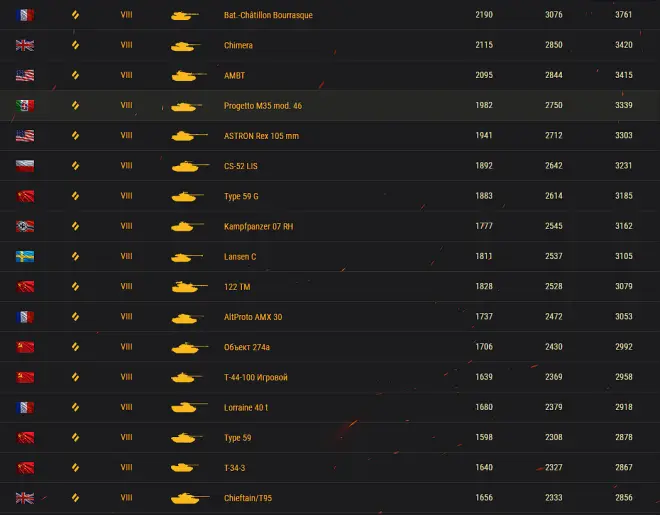This screenshot has height=515, width=660.
Task: Click the vehicle class icon in Chieftain/T95 row
Action: click(76, 497)
